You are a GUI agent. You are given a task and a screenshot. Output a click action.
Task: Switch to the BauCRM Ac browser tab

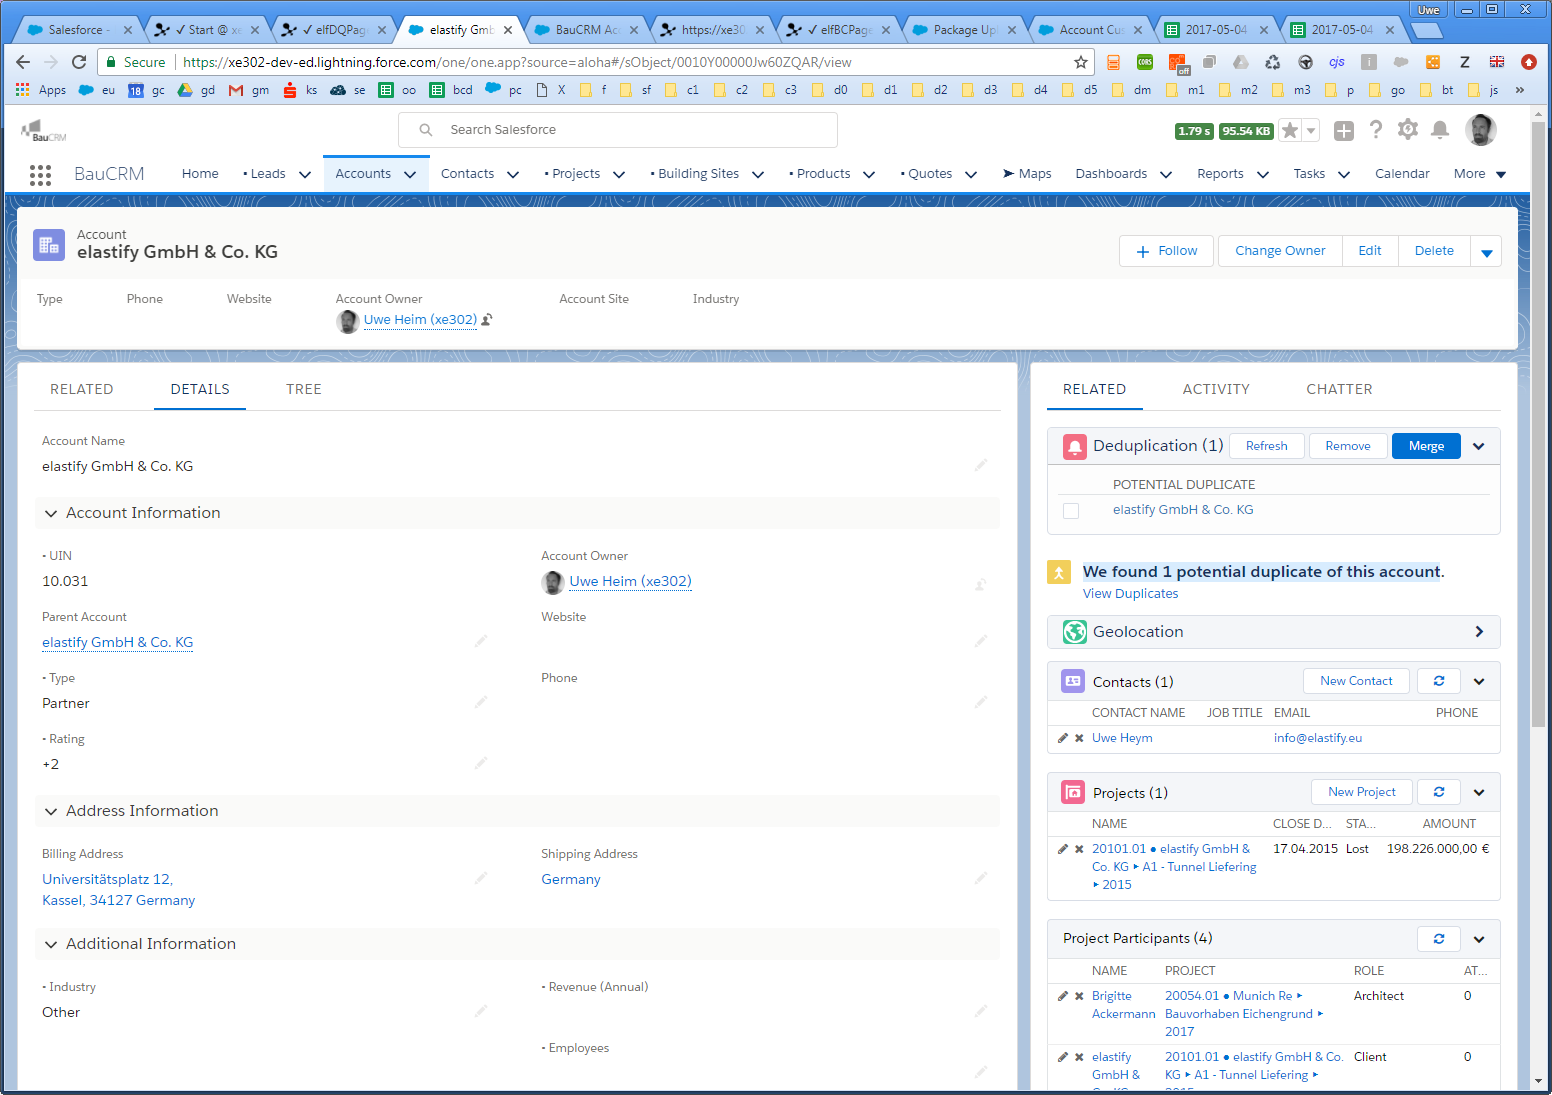pyautogui.click(x=588, y=30)
